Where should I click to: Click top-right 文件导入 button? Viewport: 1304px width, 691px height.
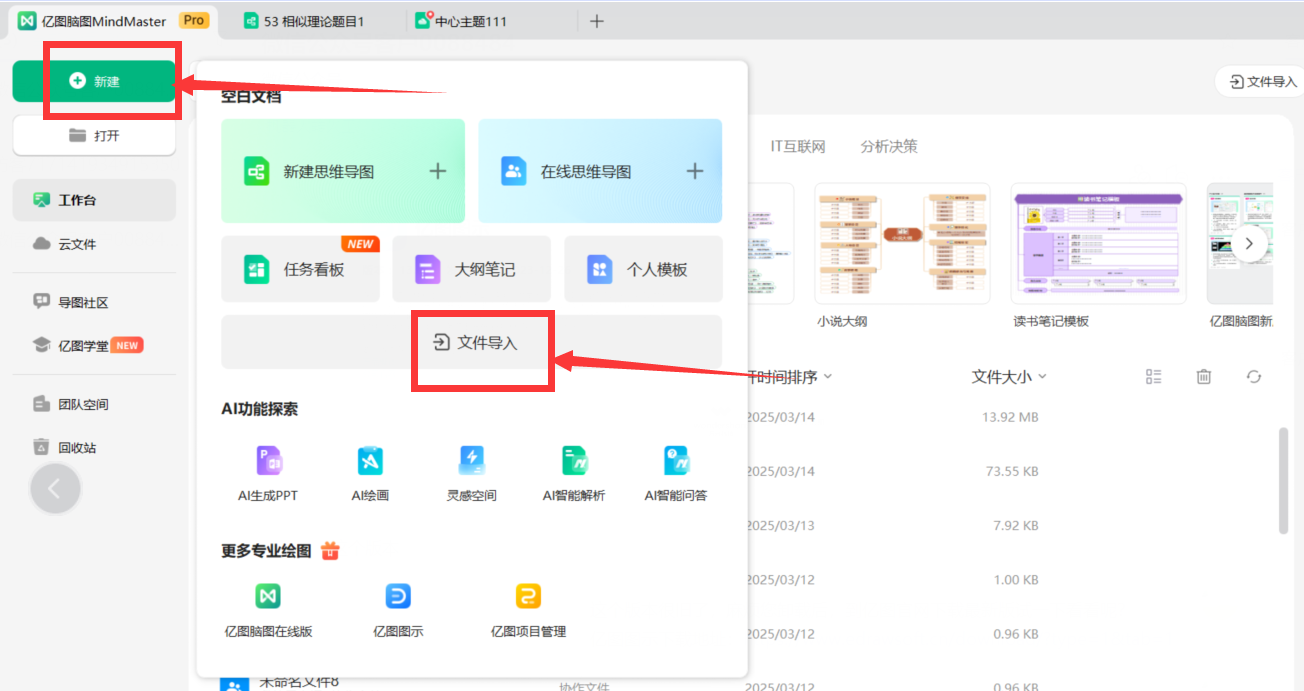coord(1262,82)
